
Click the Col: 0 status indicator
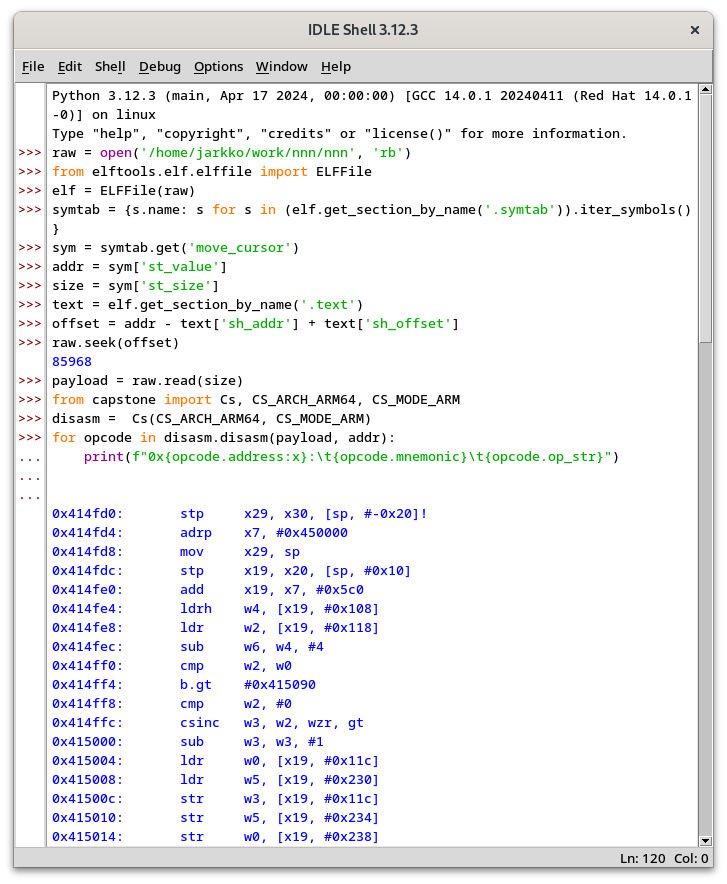tap(691, 858)
